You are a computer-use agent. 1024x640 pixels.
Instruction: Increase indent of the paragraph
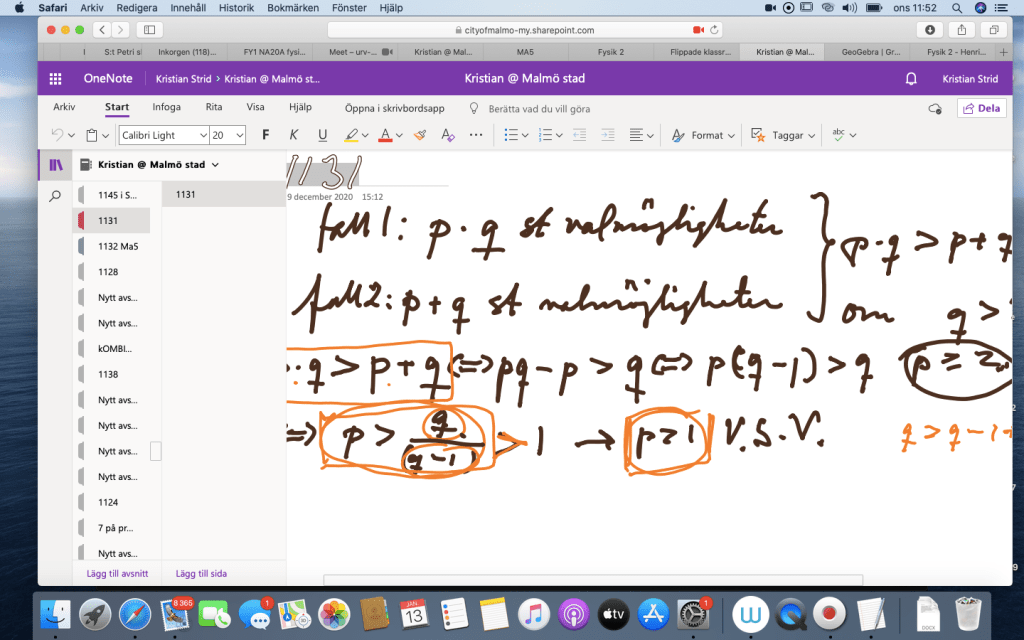606,135
